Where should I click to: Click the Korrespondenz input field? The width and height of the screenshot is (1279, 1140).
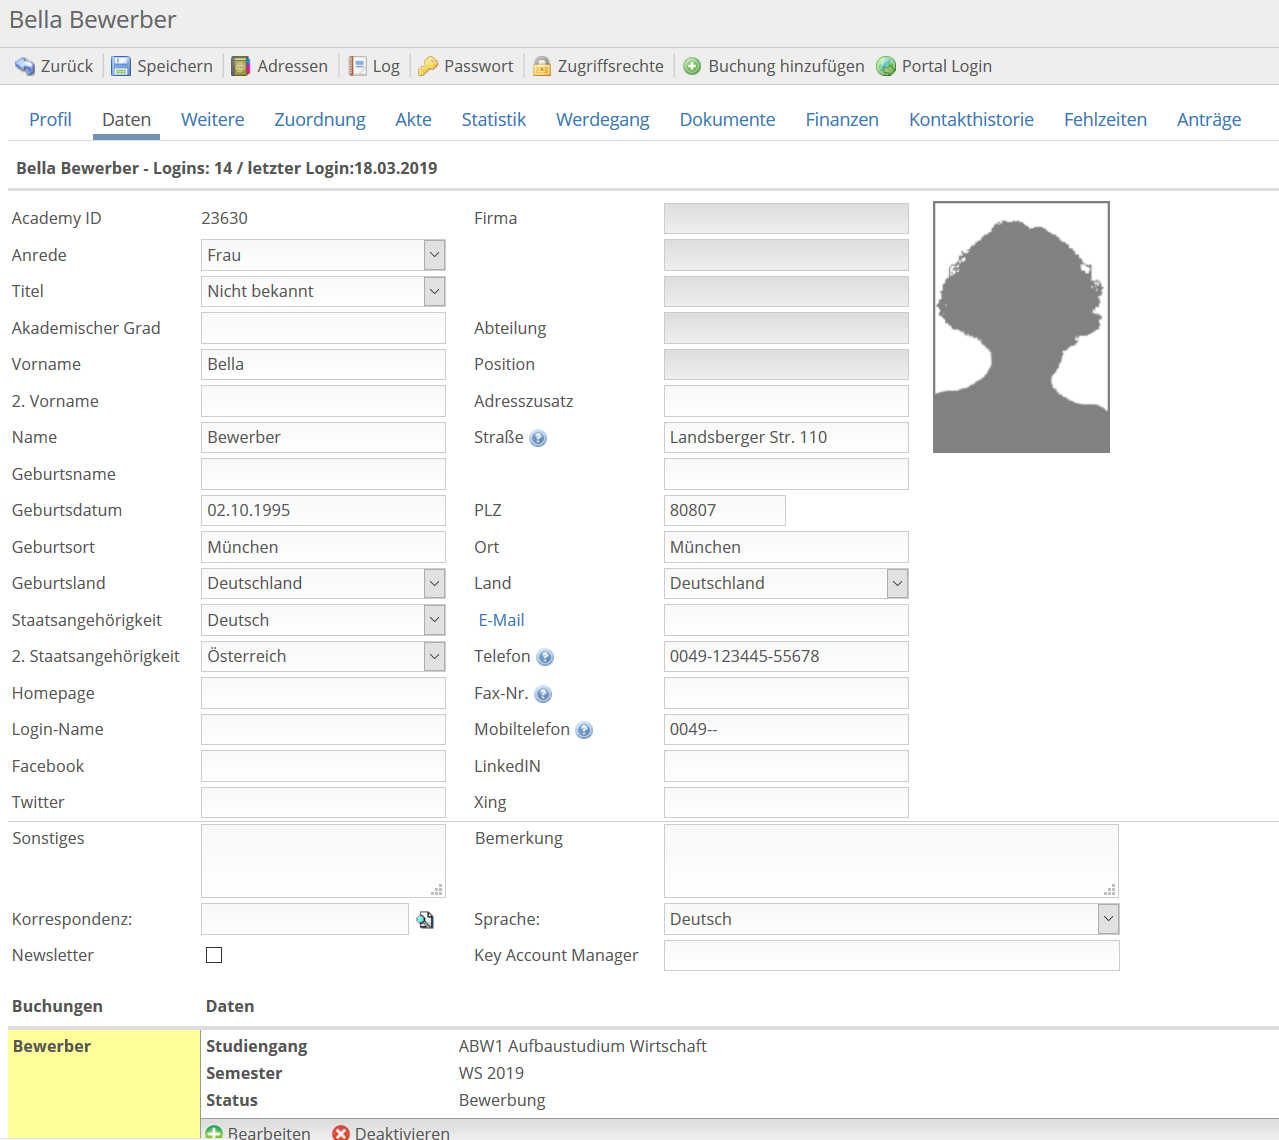click(x=305, y=919)
